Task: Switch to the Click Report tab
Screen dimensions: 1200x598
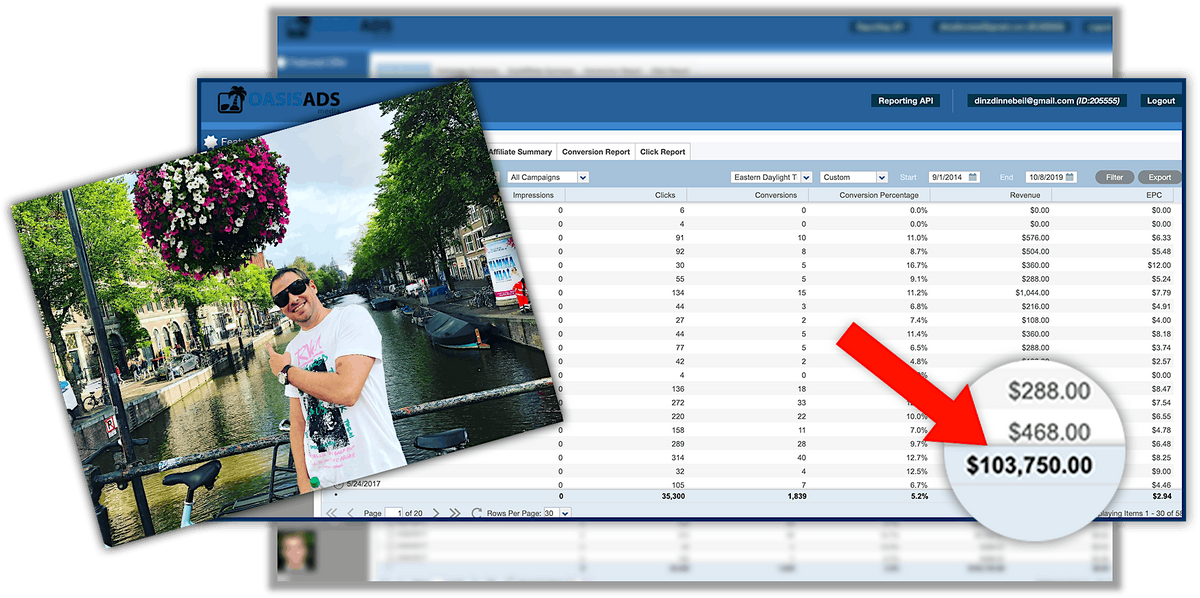Action: point(662,152)
